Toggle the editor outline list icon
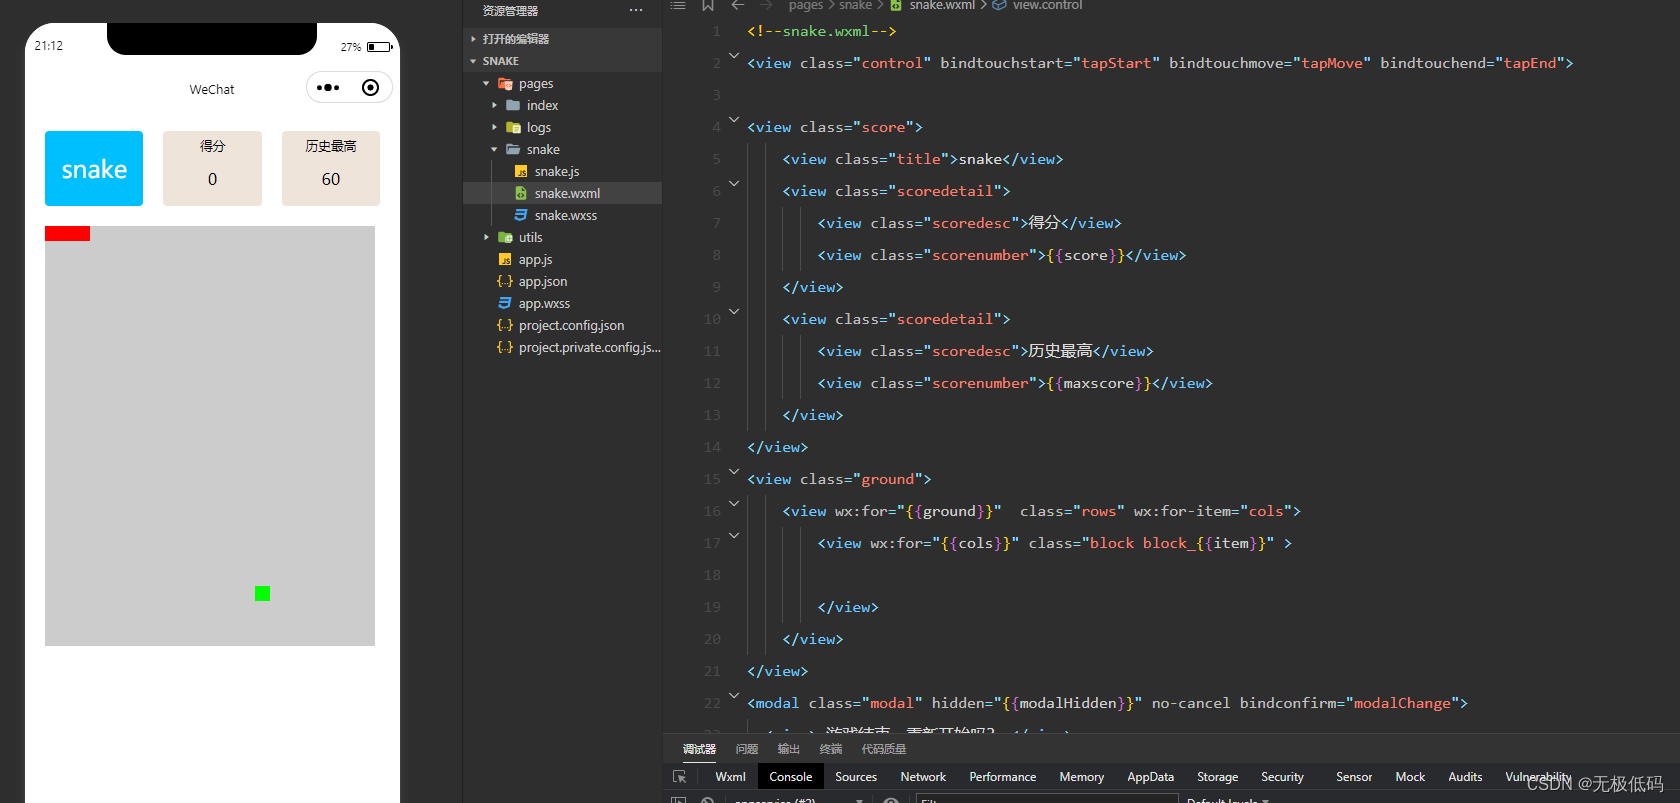 tap(678, 6)
